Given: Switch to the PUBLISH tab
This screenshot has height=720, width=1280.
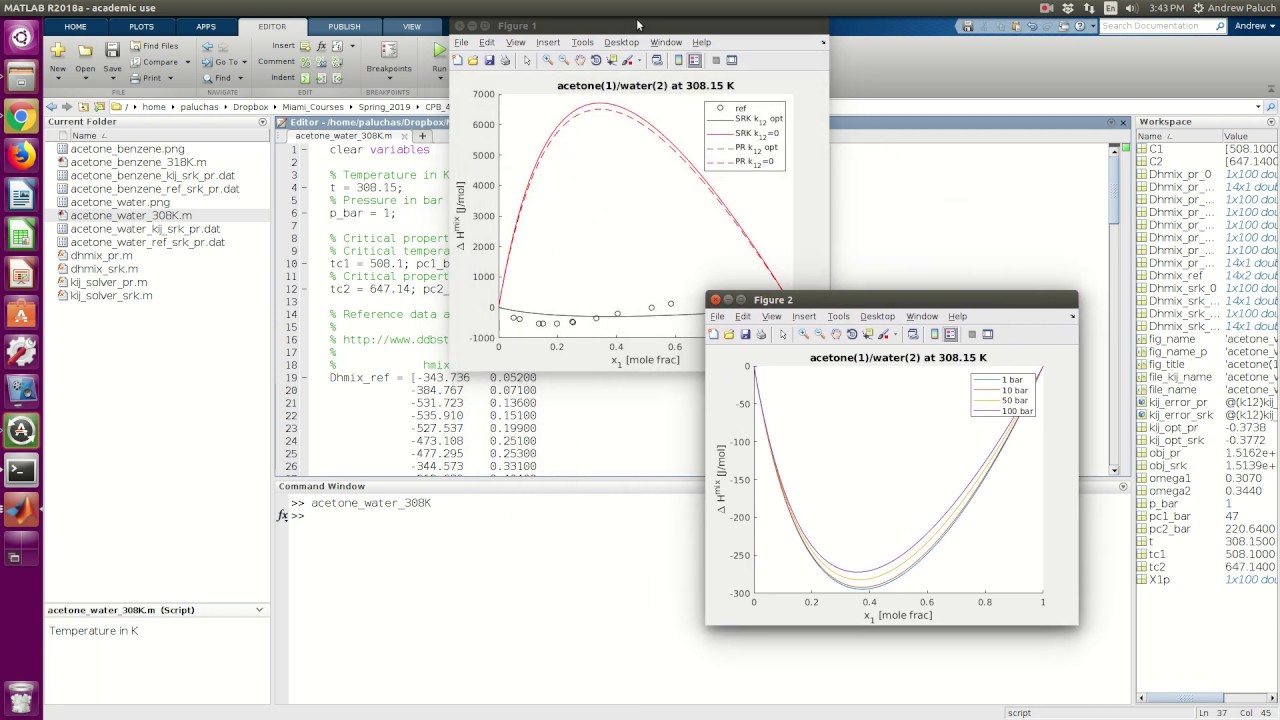Looking at the screenshot, I should point(344,27).
